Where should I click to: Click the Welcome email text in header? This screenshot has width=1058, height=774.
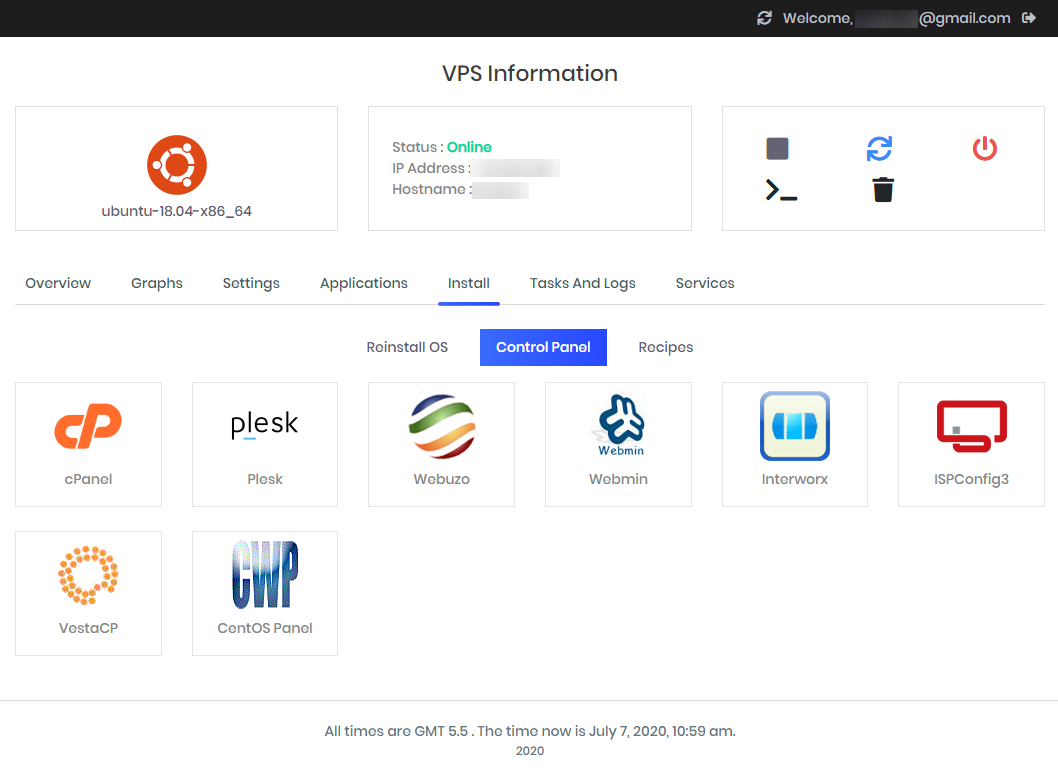click(x=896, y=18)
